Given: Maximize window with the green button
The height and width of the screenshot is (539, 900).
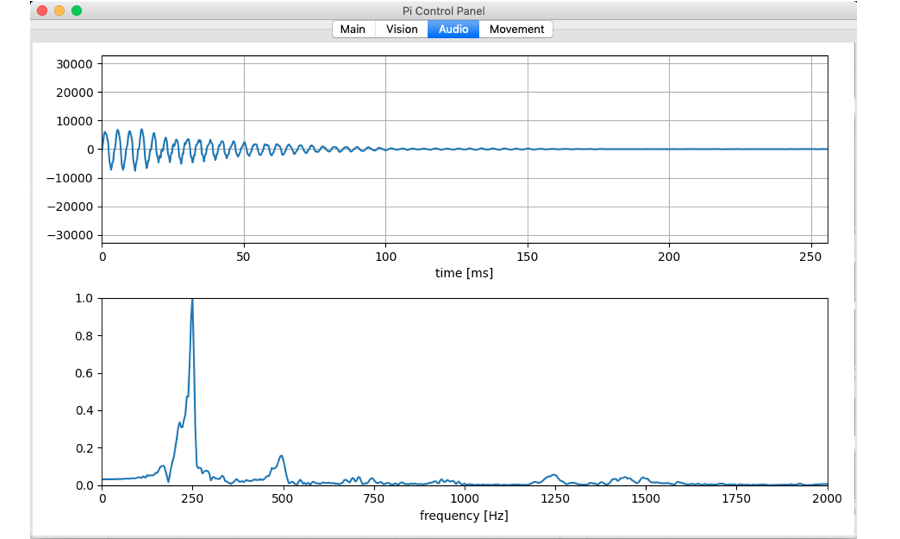Looking at the screenshot, I should (76, 10).
